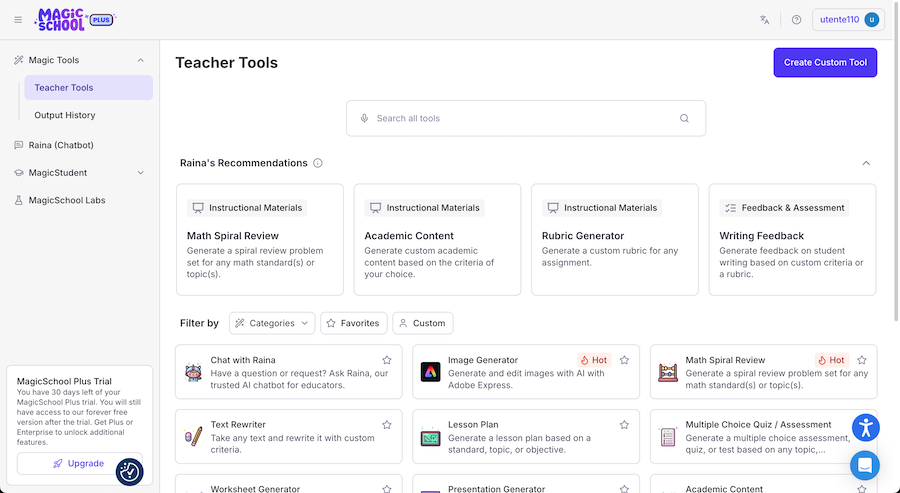Click the Teacher Tools page heading
This screenshot has width=900, height=493.
point(227,63)
